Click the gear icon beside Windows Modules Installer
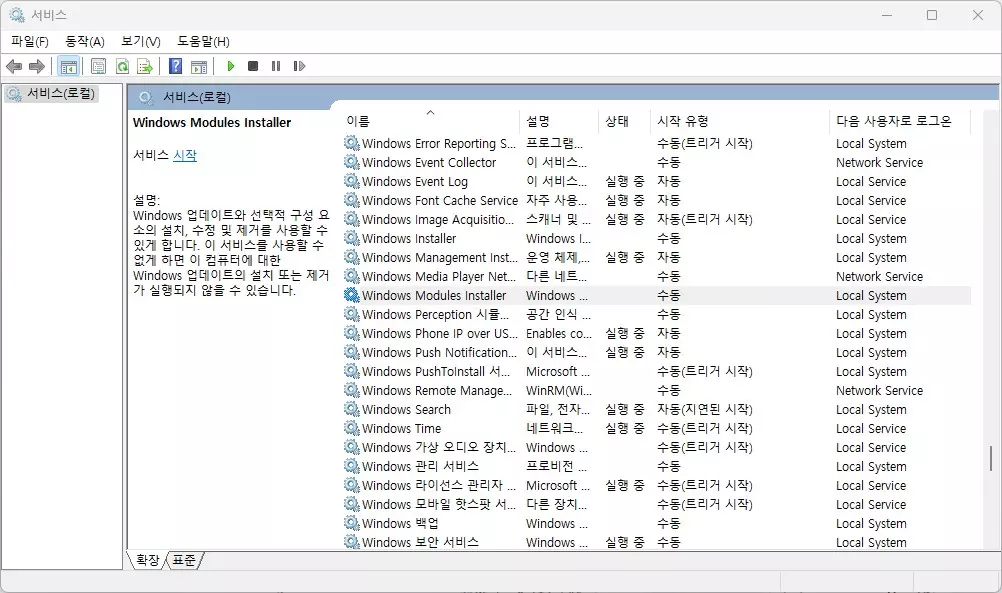Screen dimensions: 1002x593 click(351, 295)
